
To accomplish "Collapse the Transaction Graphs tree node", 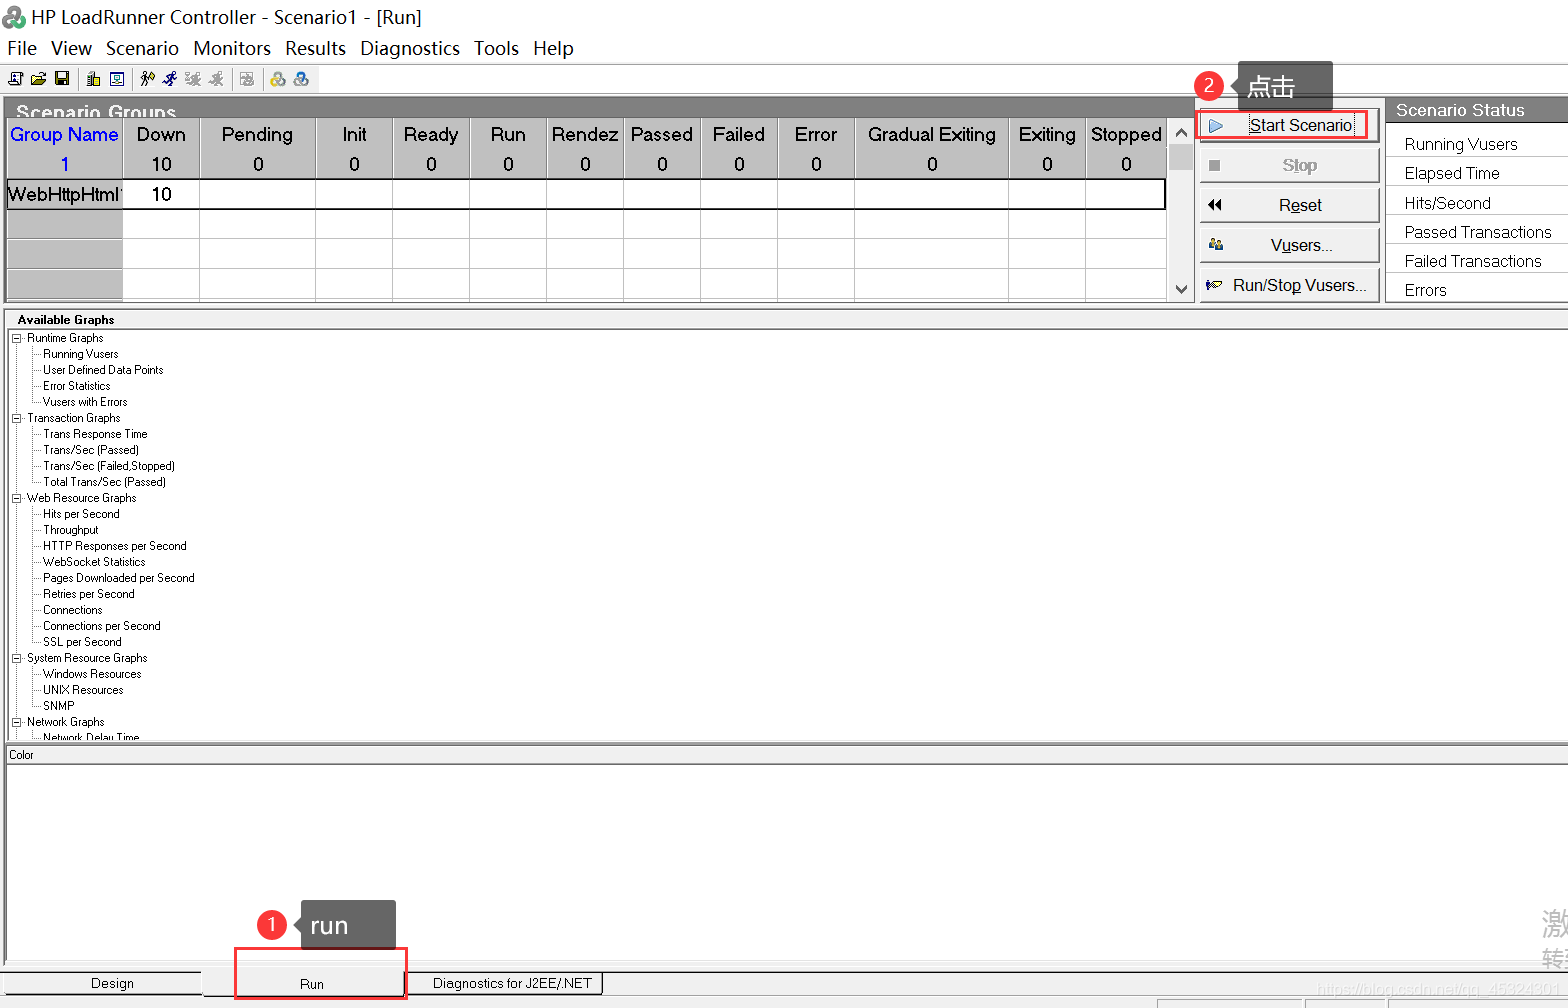I will tap(16, 418).
